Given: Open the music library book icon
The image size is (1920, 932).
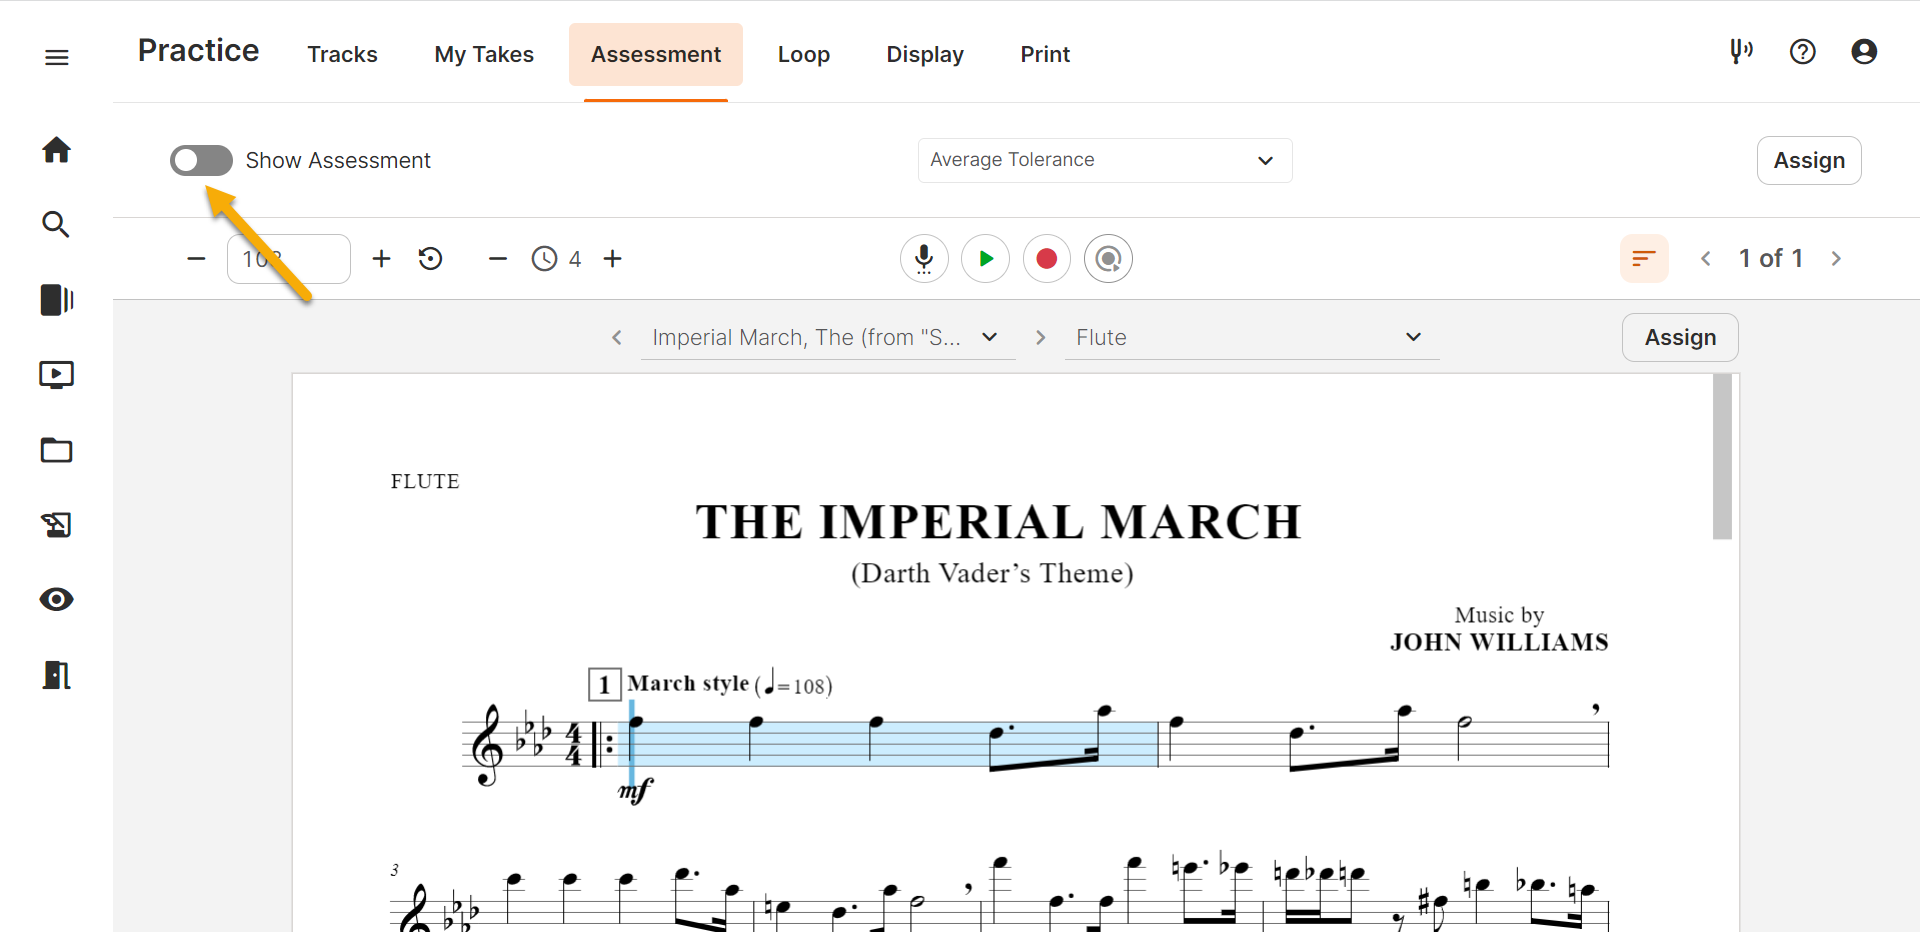Looking at the screenshot, I should [x=56, y=300].
